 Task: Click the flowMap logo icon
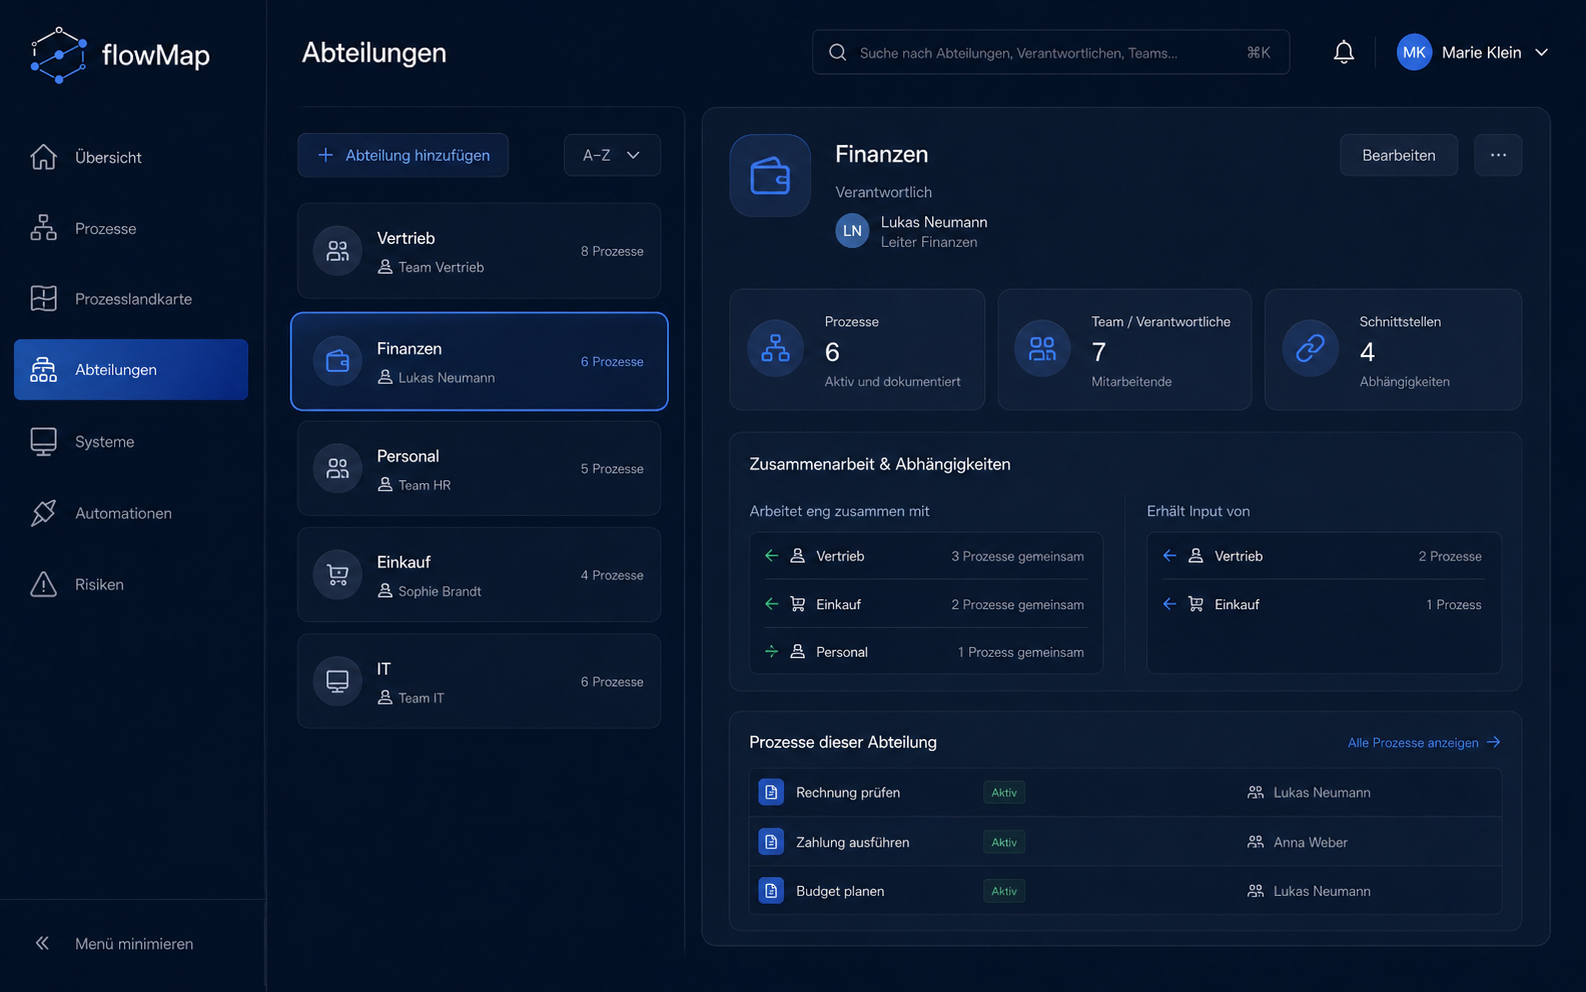pyautogui.click(x=58, y=55)
